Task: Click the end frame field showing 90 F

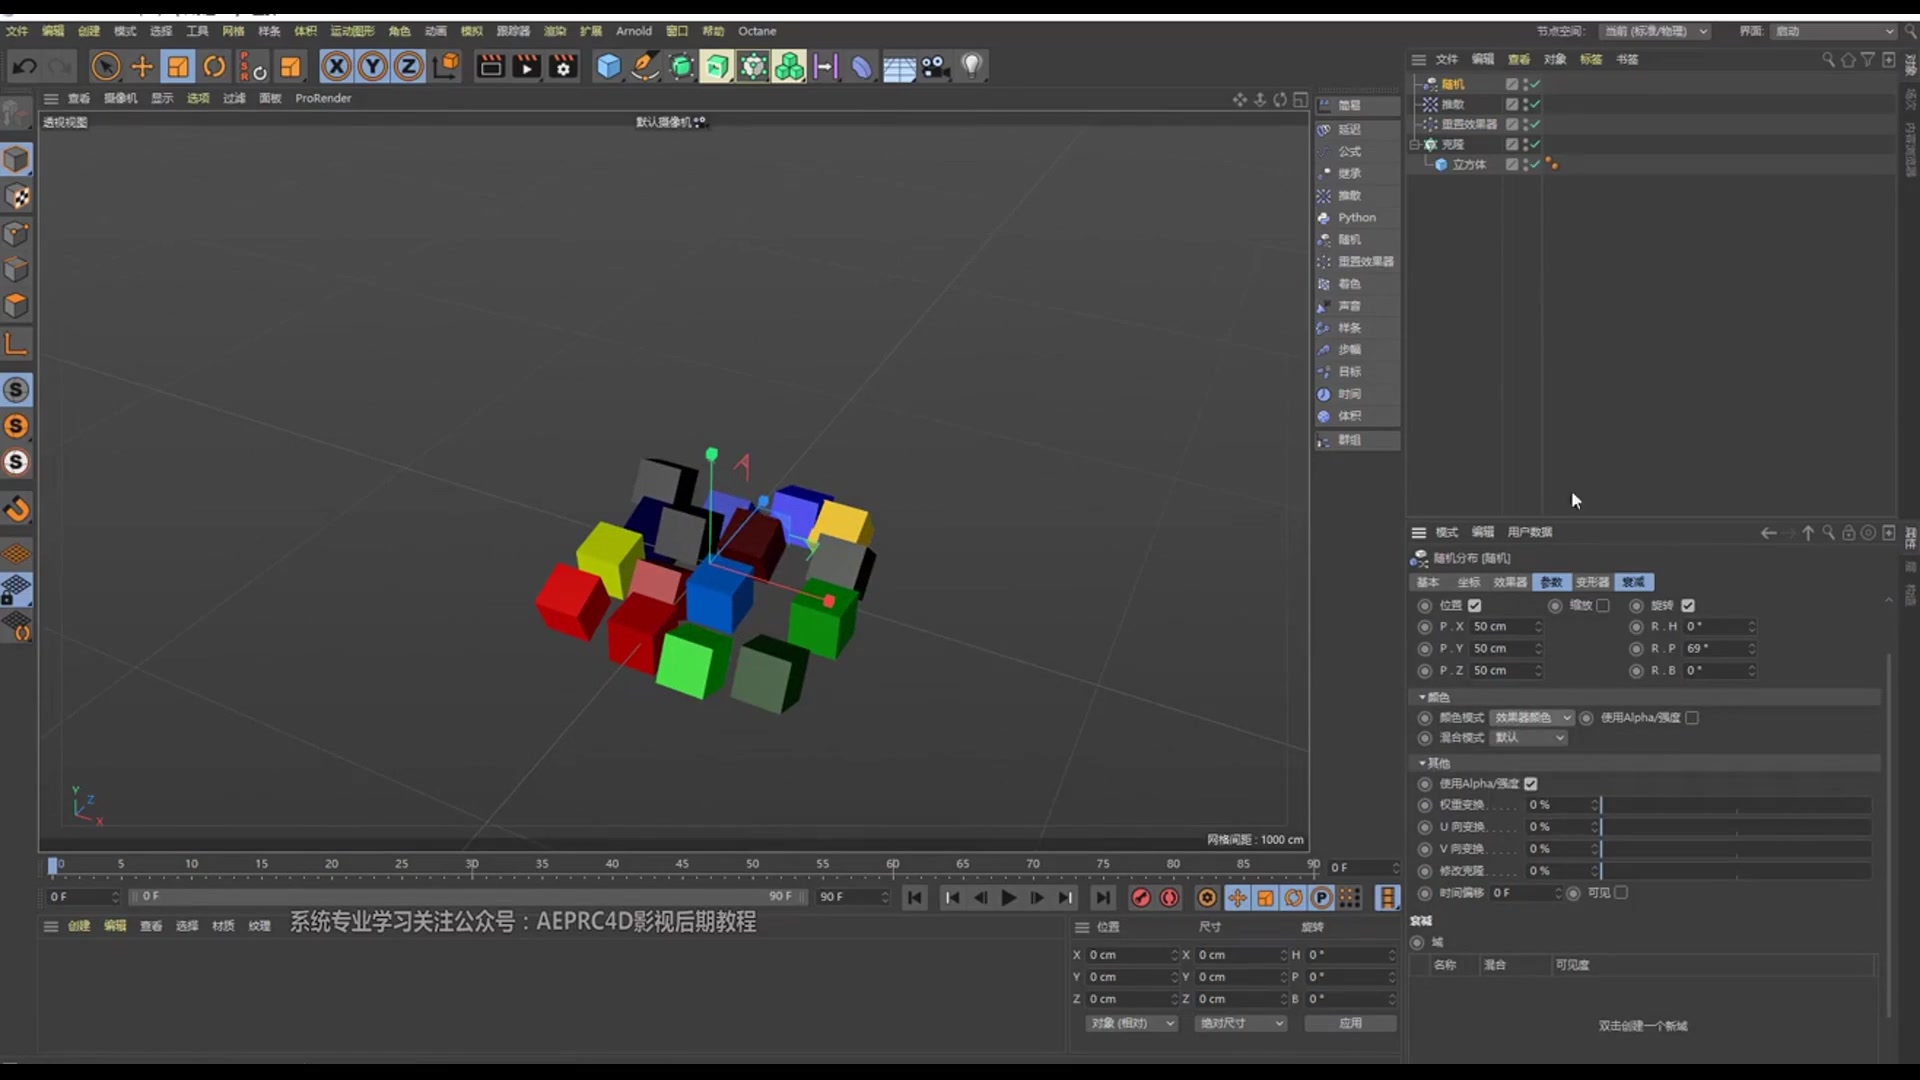Action: pos(848,896)
